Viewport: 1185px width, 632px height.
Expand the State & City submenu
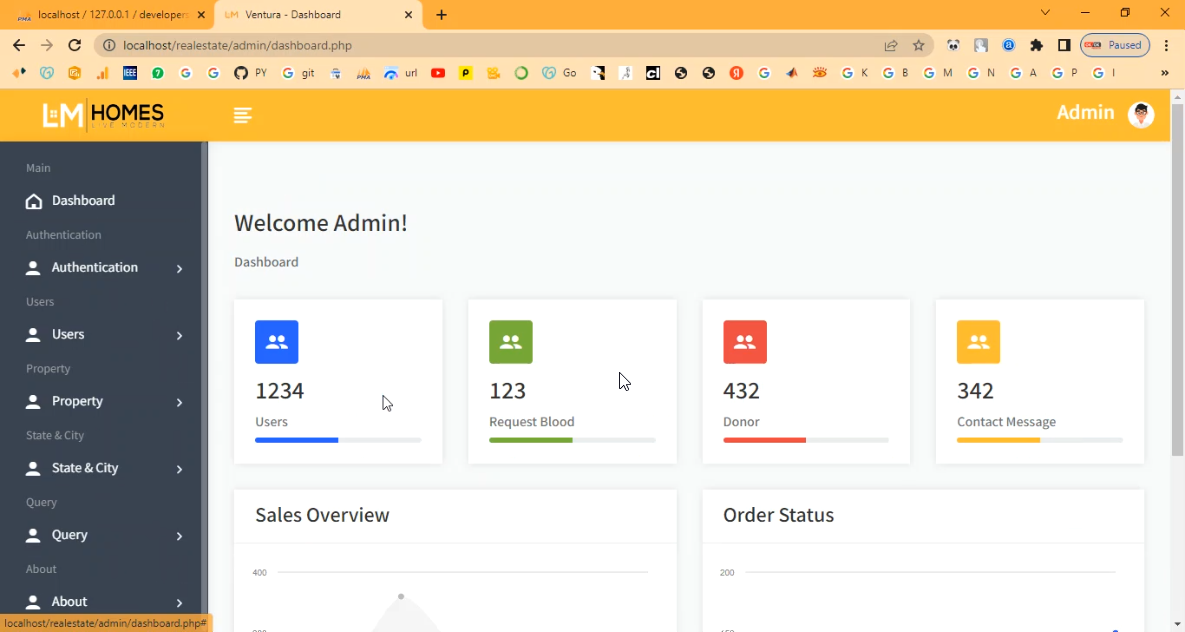click(85, 469)
